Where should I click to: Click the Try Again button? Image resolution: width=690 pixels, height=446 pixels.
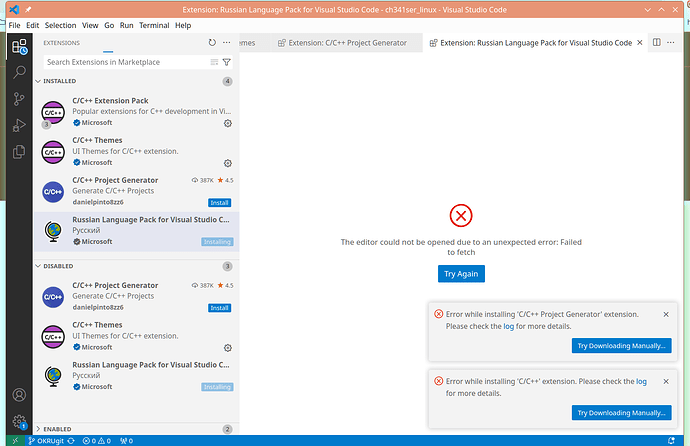460,274
